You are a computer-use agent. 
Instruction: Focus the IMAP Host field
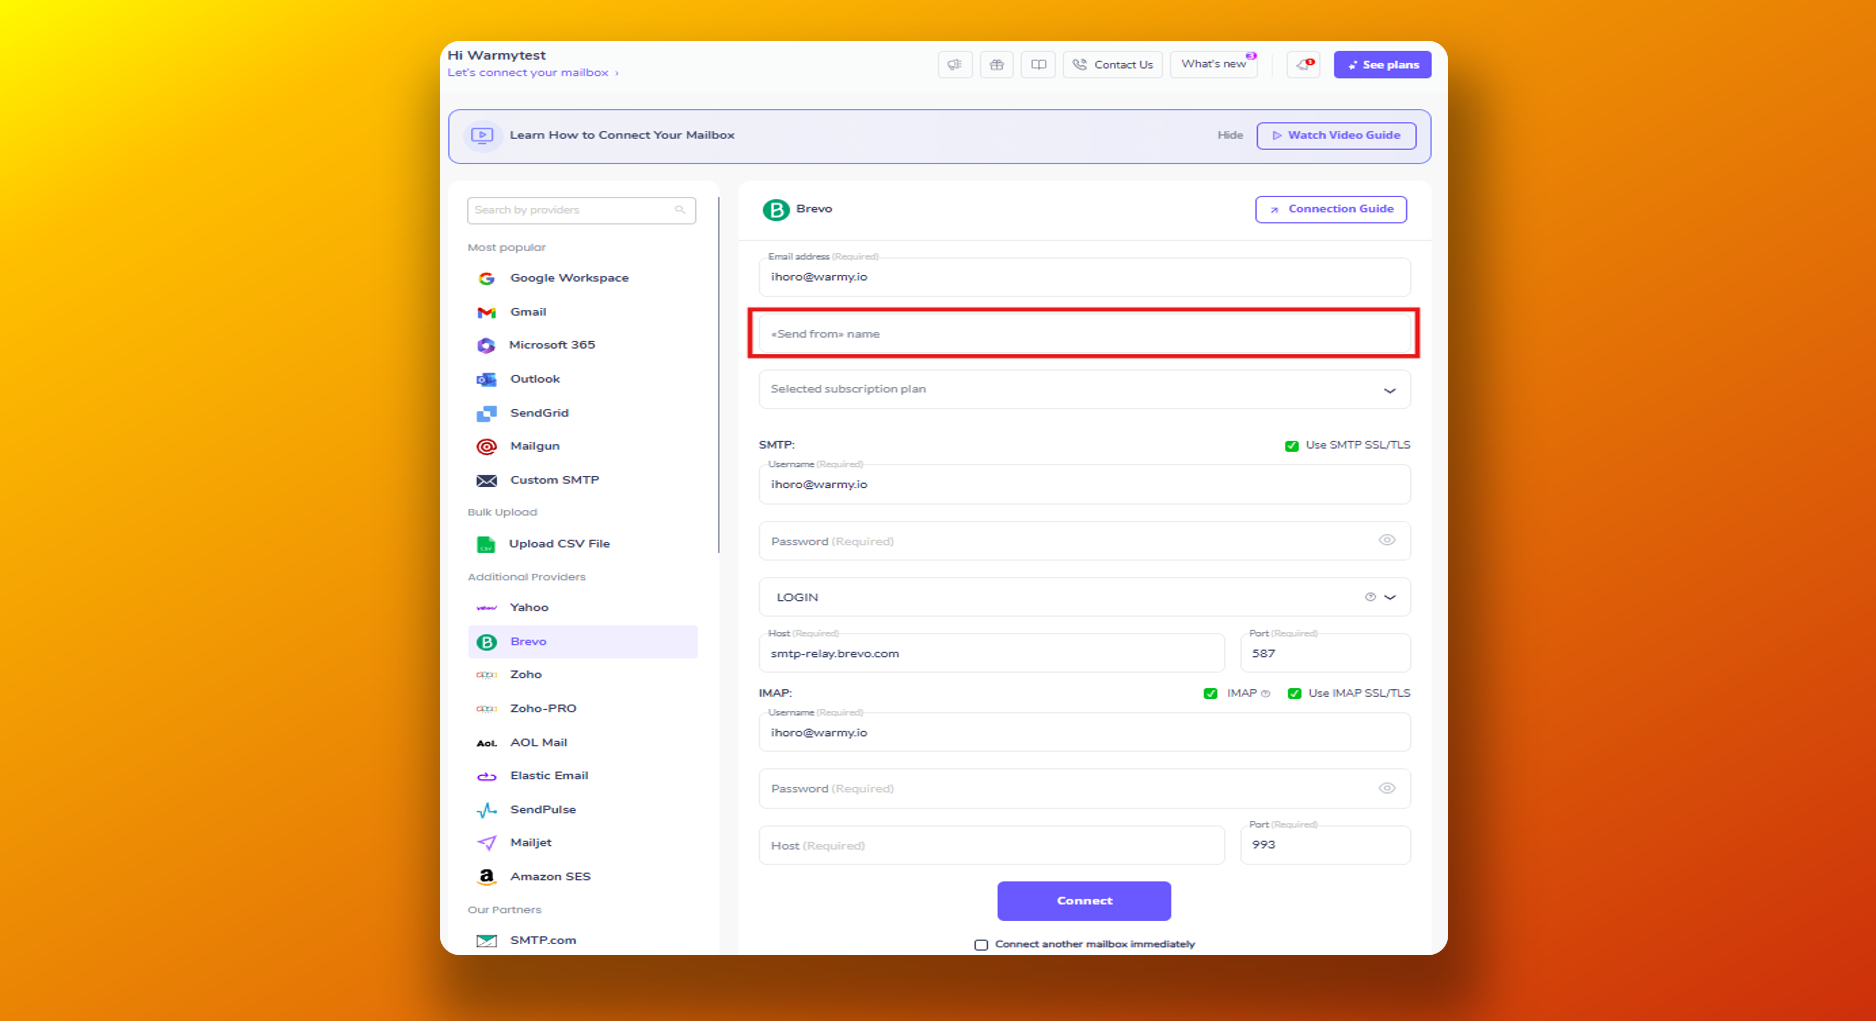click(x=991, y=846)
